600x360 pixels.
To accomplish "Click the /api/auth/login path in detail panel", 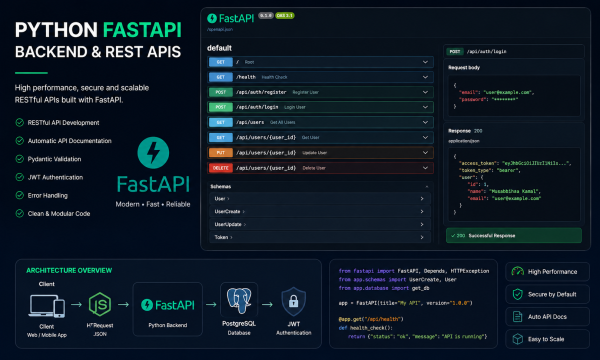I will (x=486, y=51).
